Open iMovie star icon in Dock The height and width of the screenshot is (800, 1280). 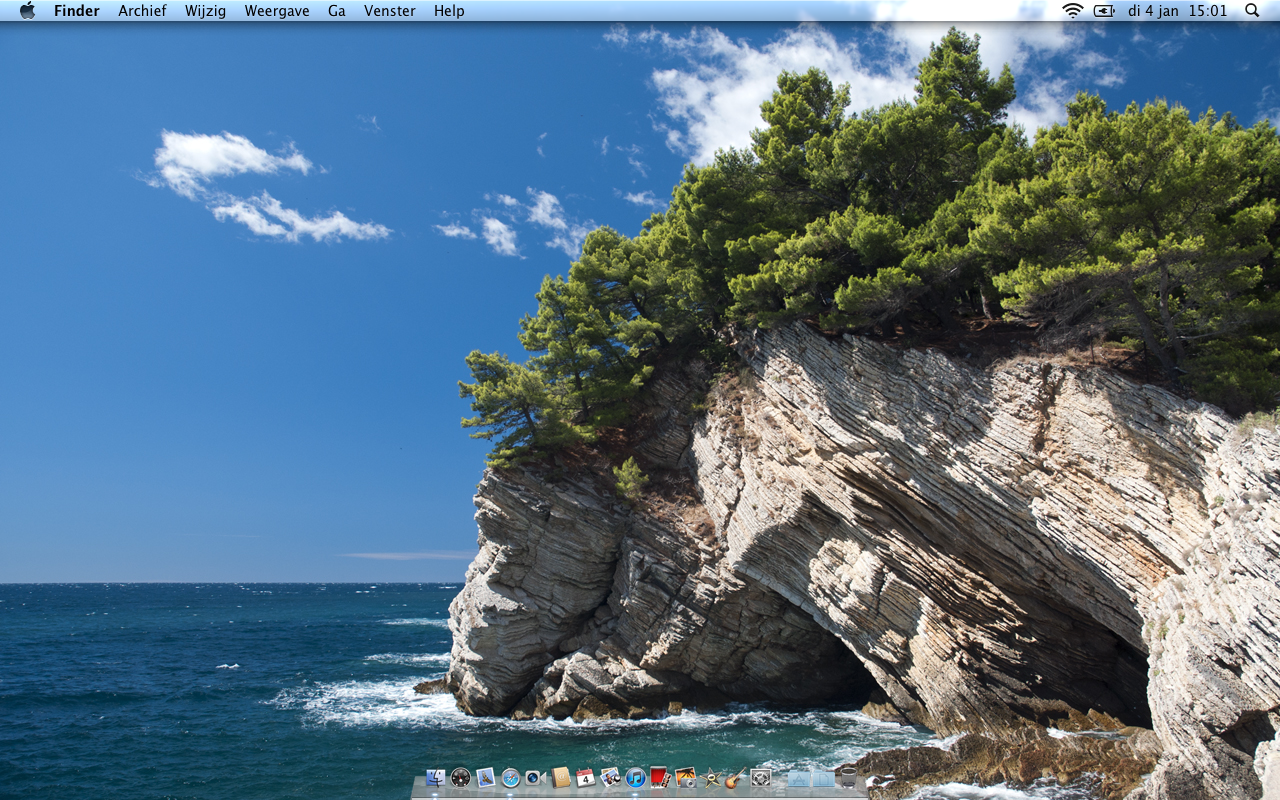pos(711,778)
